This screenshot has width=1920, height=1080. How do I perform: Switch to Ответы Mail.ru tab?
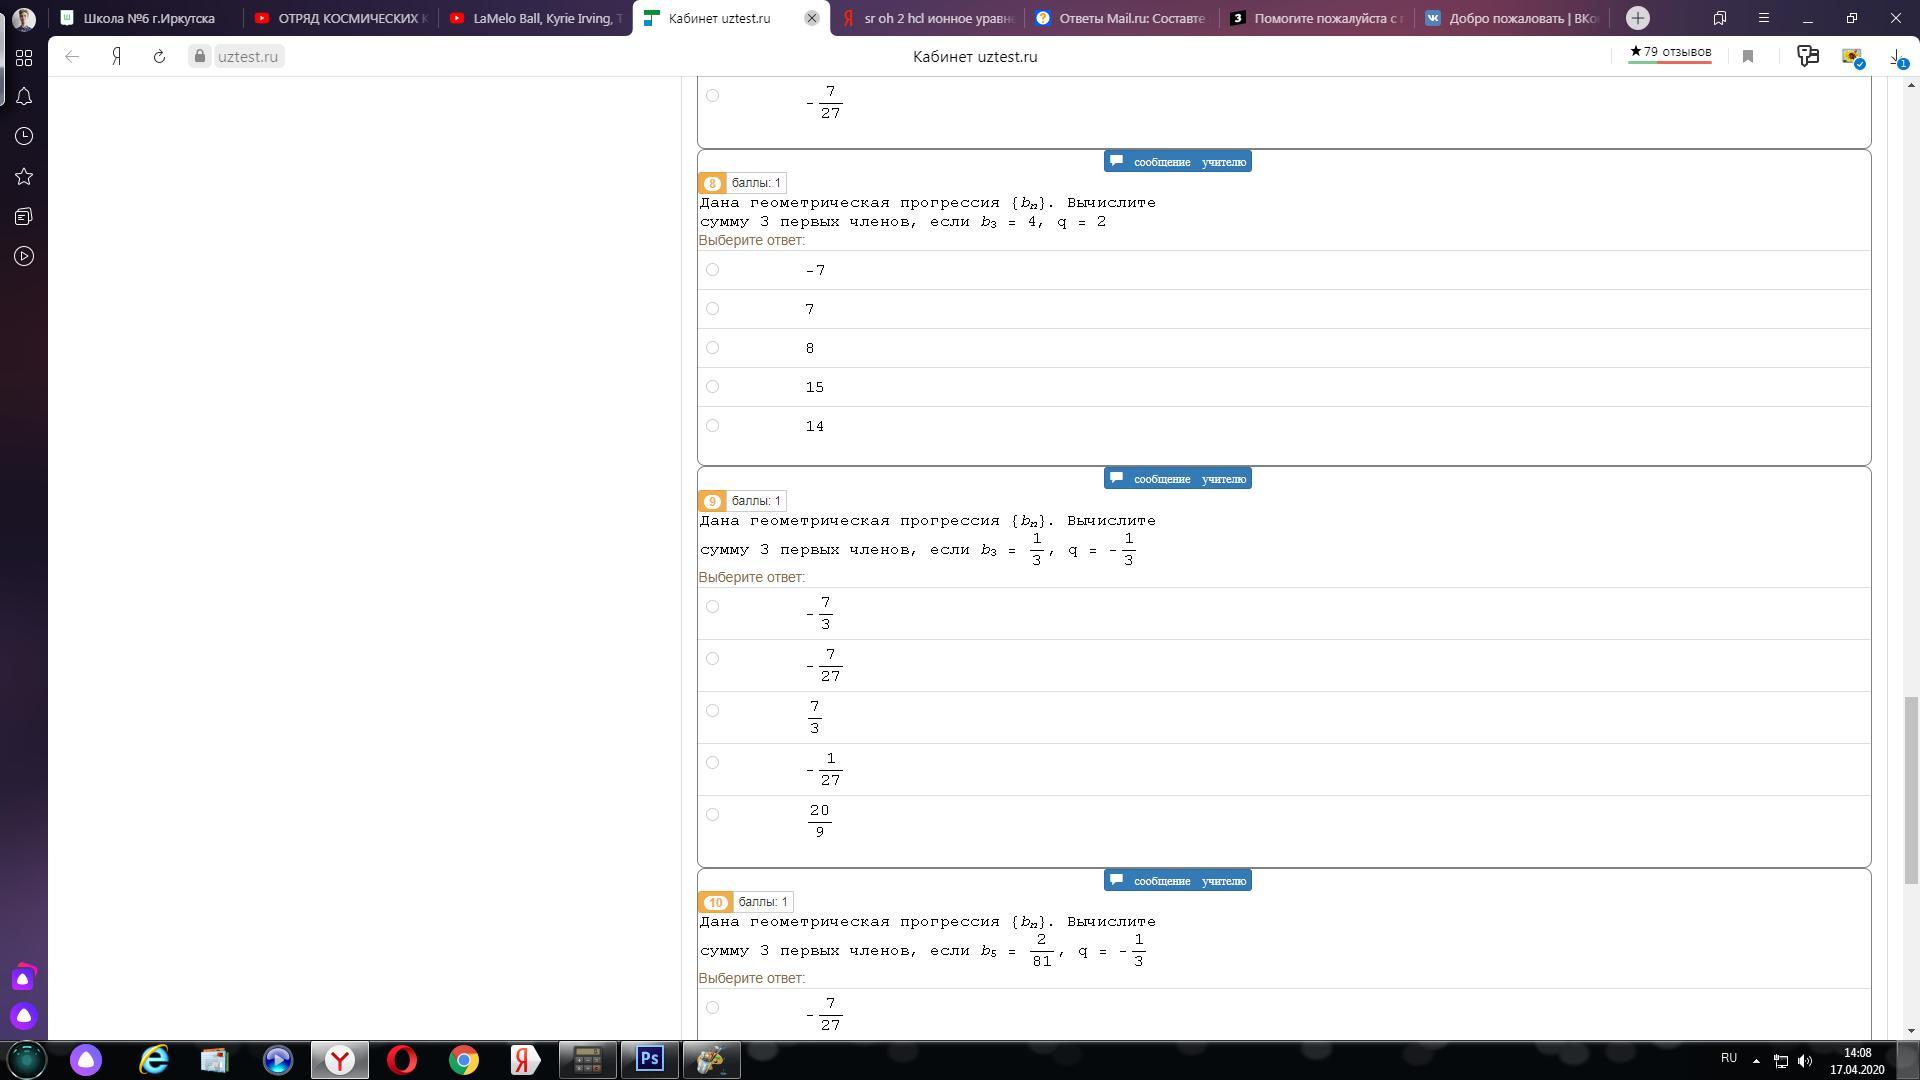(x=1120, y=18)
